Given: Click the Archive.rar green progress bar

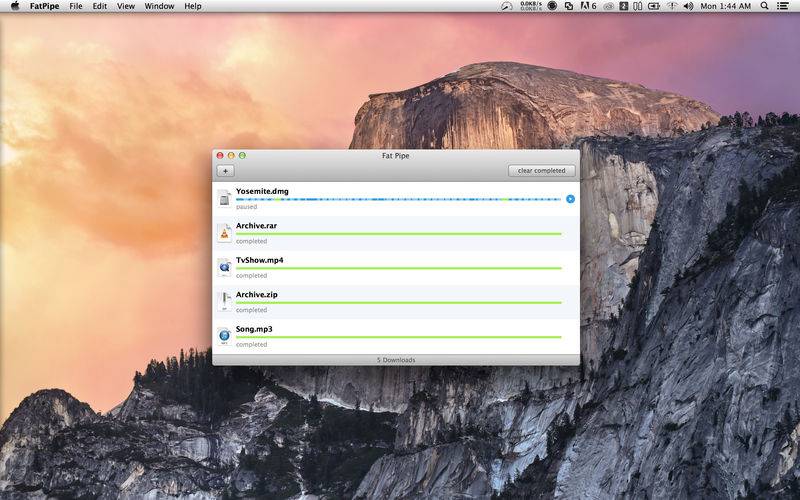Looking at the screenshot, I should point(398,234).
